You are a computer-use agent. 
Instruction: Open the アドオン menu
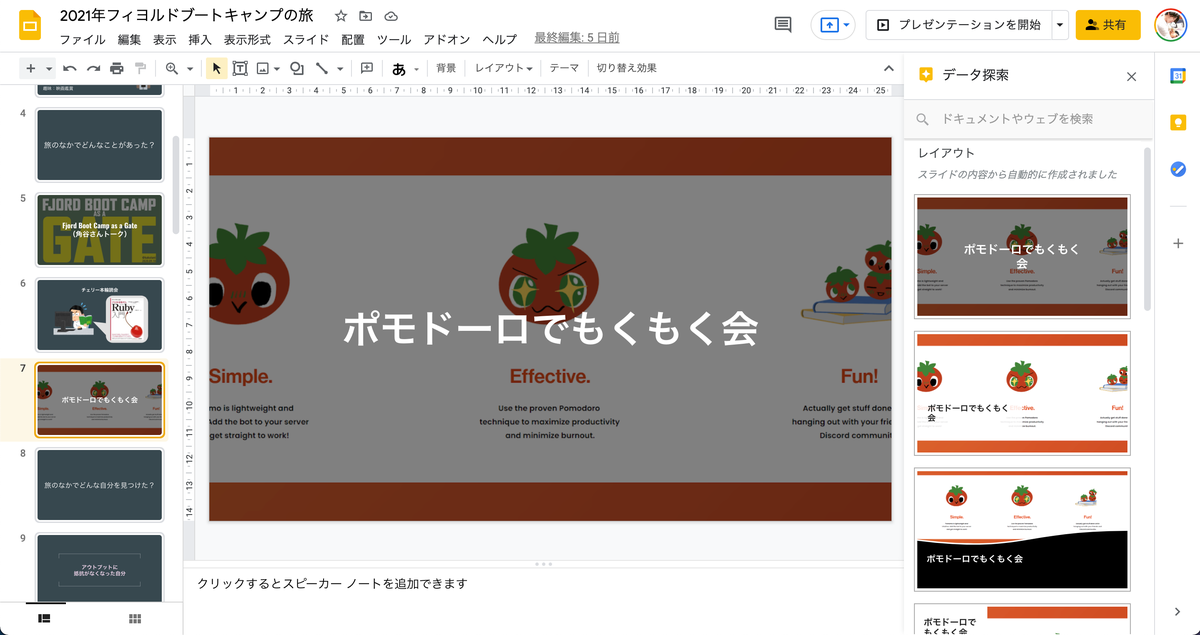[x=447, y=40]
